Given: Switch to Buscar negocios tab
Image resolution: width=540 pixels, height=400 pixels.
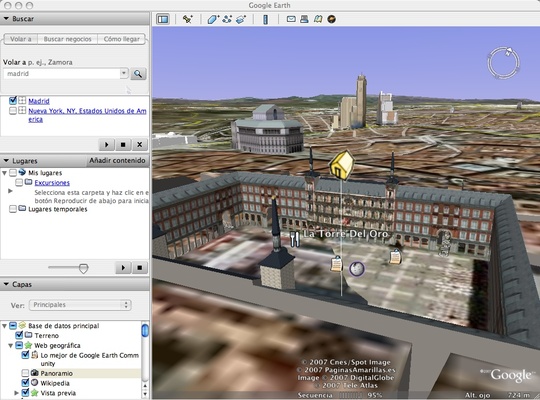Looking at the screenshot, I should pyautogui.click(x=68, y=39).
